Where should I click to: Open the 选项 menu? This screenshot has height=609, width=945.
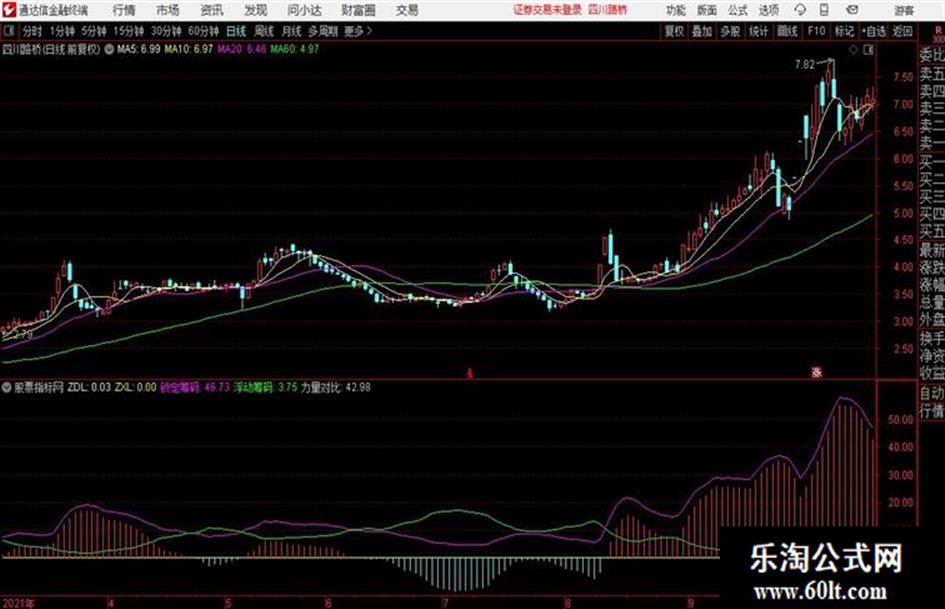pyautogui.click(x=768, y=10)
